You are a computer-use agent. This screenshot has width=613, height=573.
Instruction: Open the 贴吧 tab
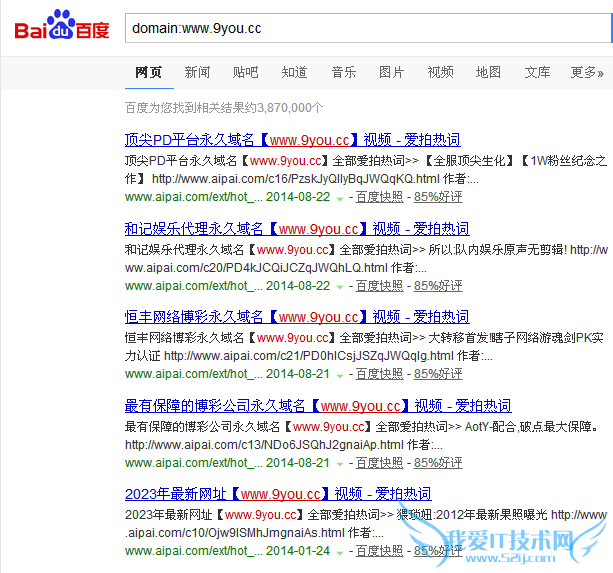[x=246, y=72]
